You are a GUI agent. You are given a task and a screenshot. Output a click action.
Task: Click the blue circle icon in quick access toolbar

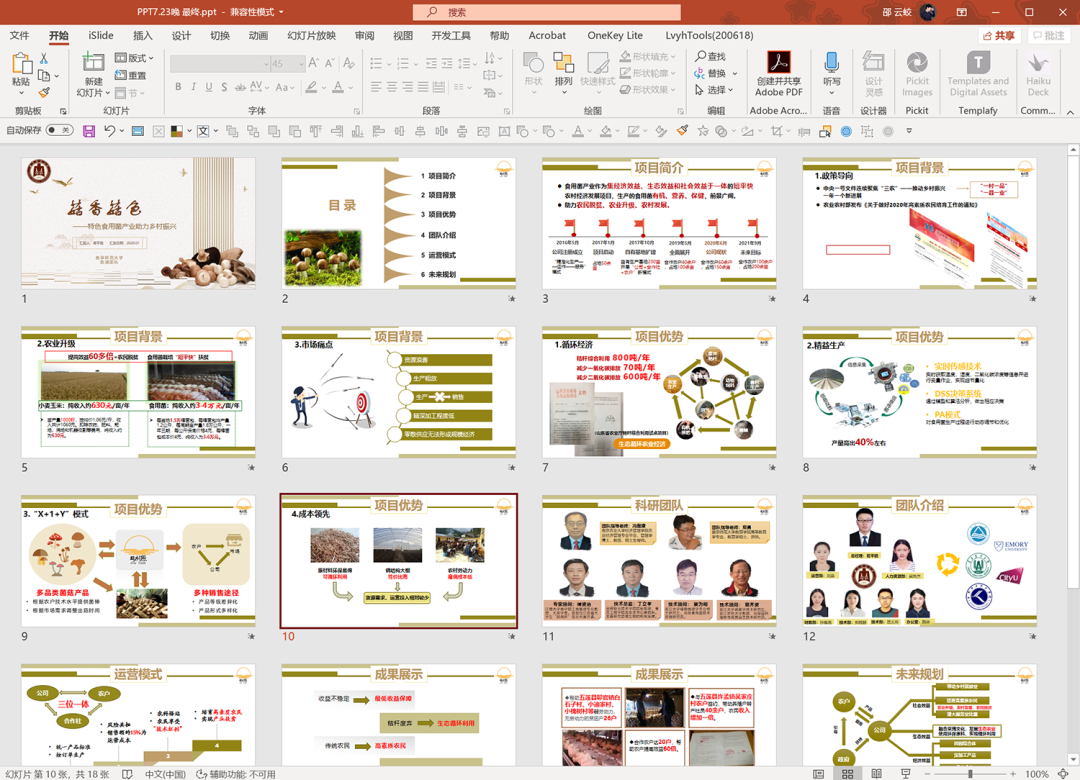click(x=847, y=131)
